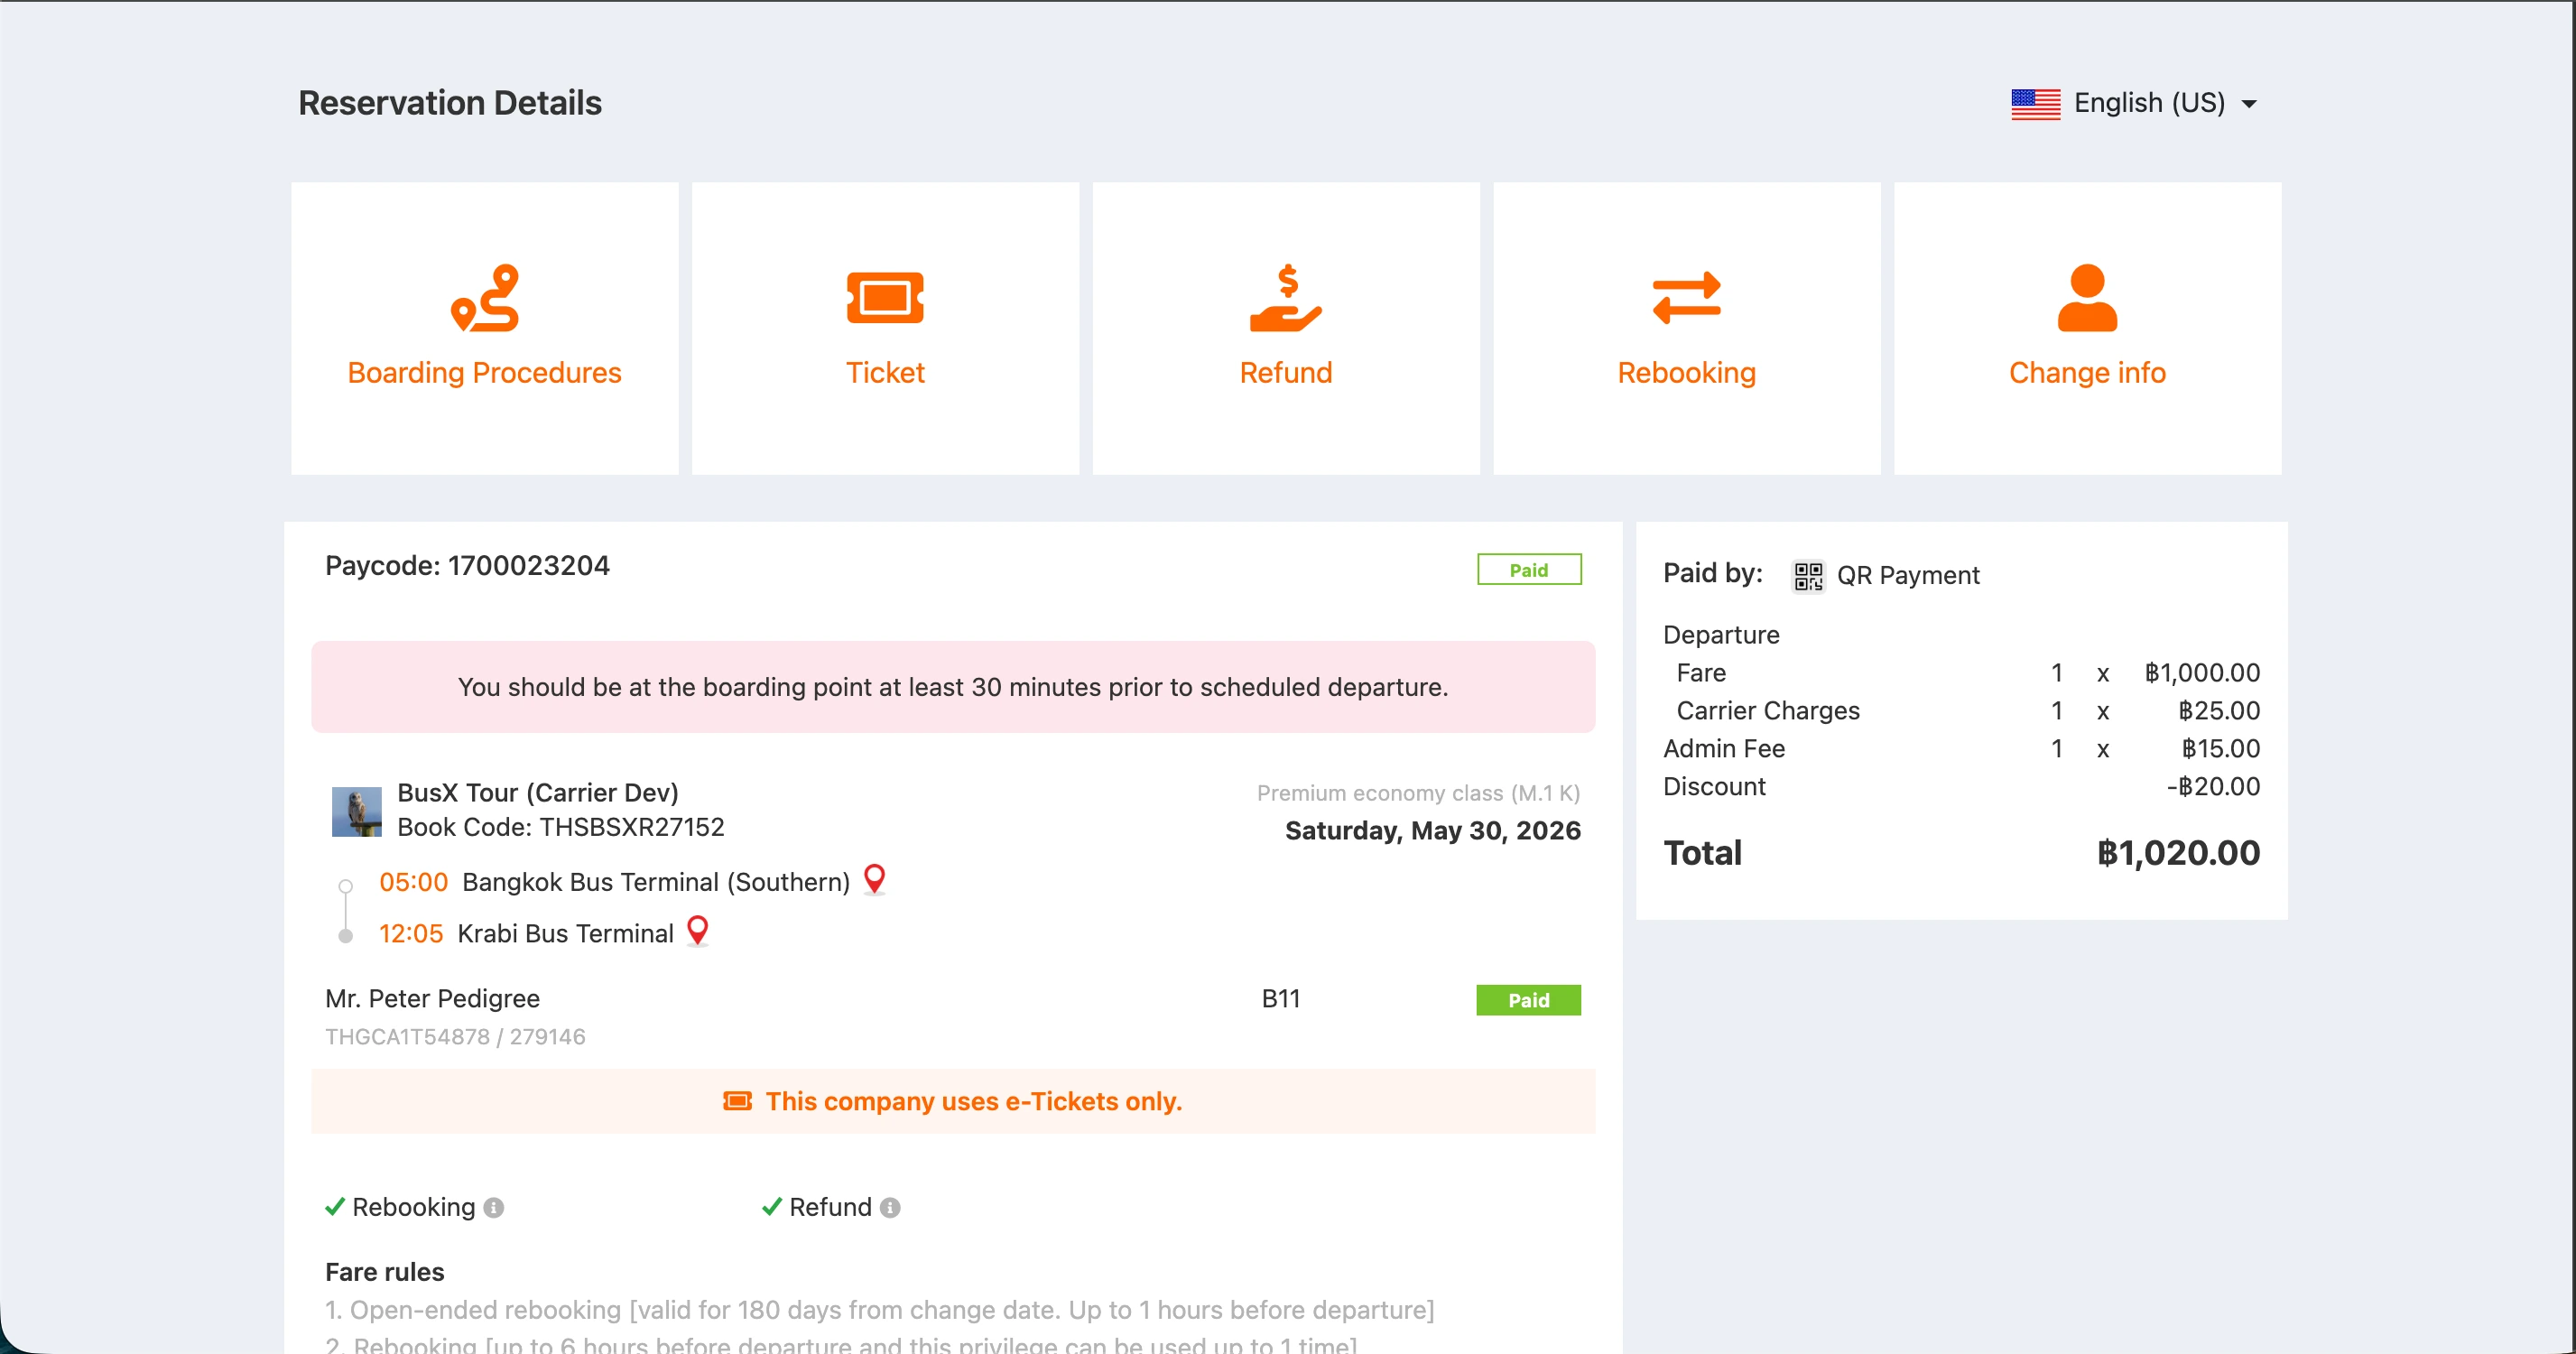Click BusX Tour (Carrier Dev) name
This screenshot has width=2576, height=1354.
click(537, 793)
